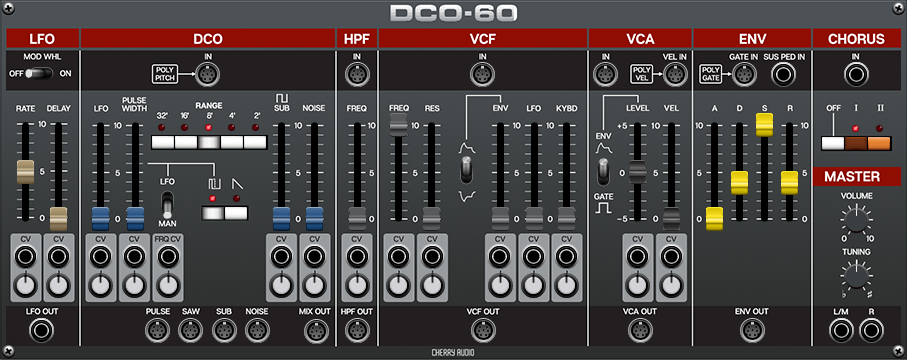Click the LFO RATE slider handle
This screenshot has width=907, height=360.
coord(25,172)
